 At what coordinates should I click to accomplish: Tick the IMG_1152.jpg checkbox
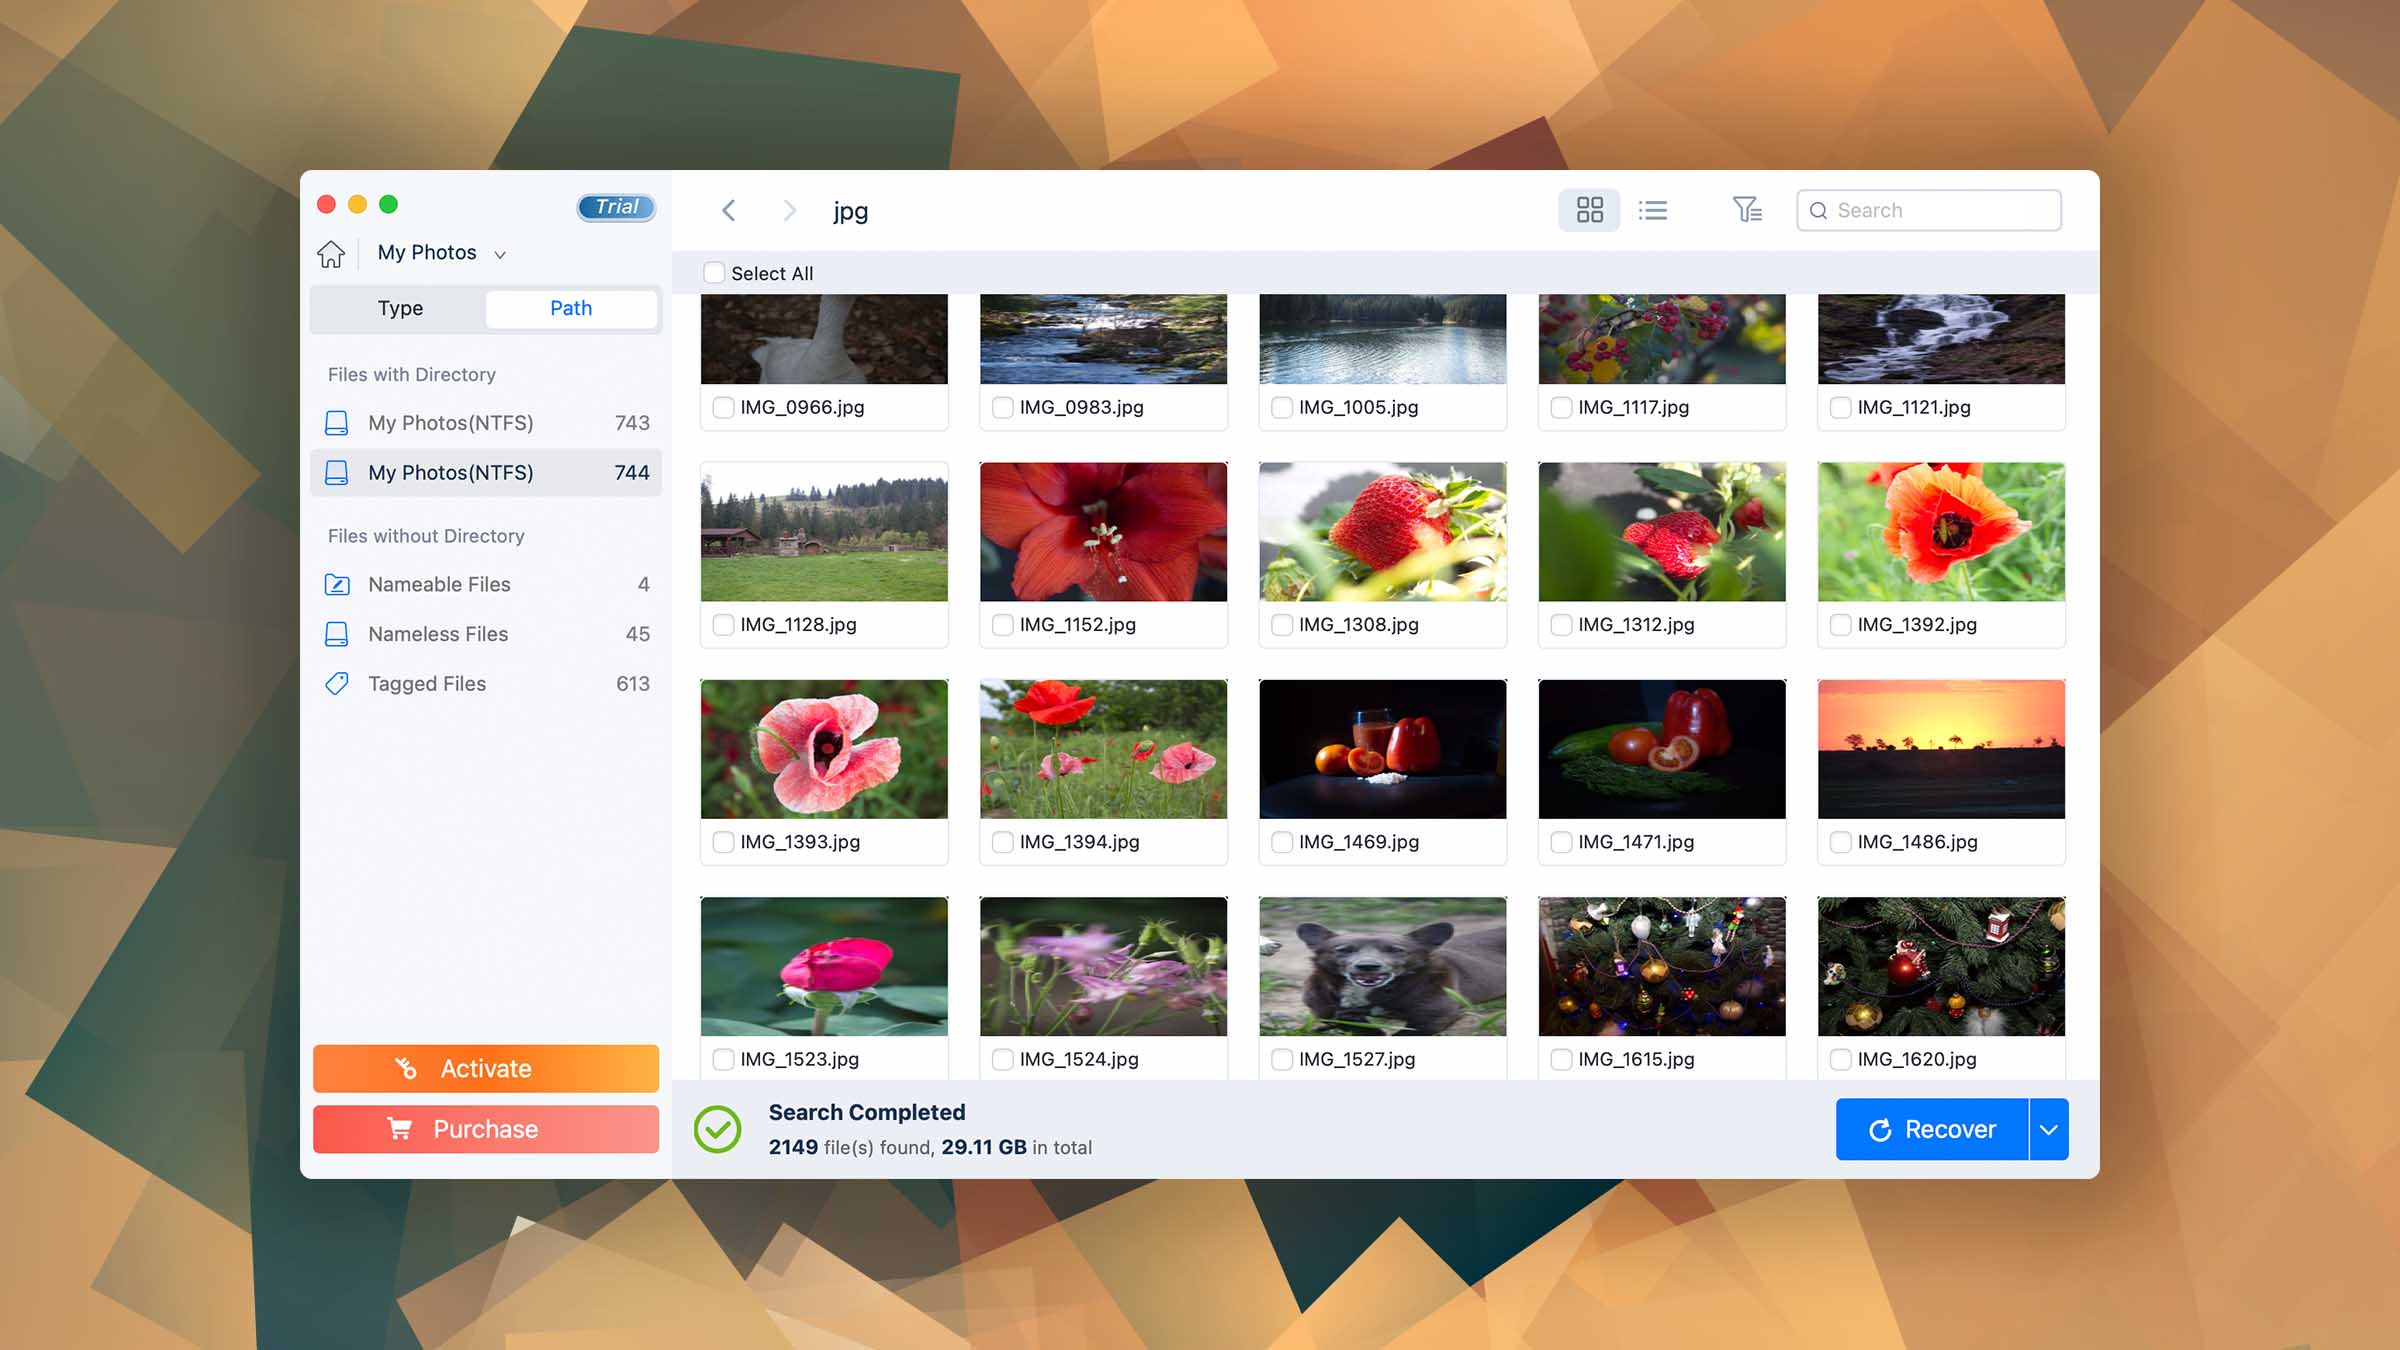[x=1002, y=625]
